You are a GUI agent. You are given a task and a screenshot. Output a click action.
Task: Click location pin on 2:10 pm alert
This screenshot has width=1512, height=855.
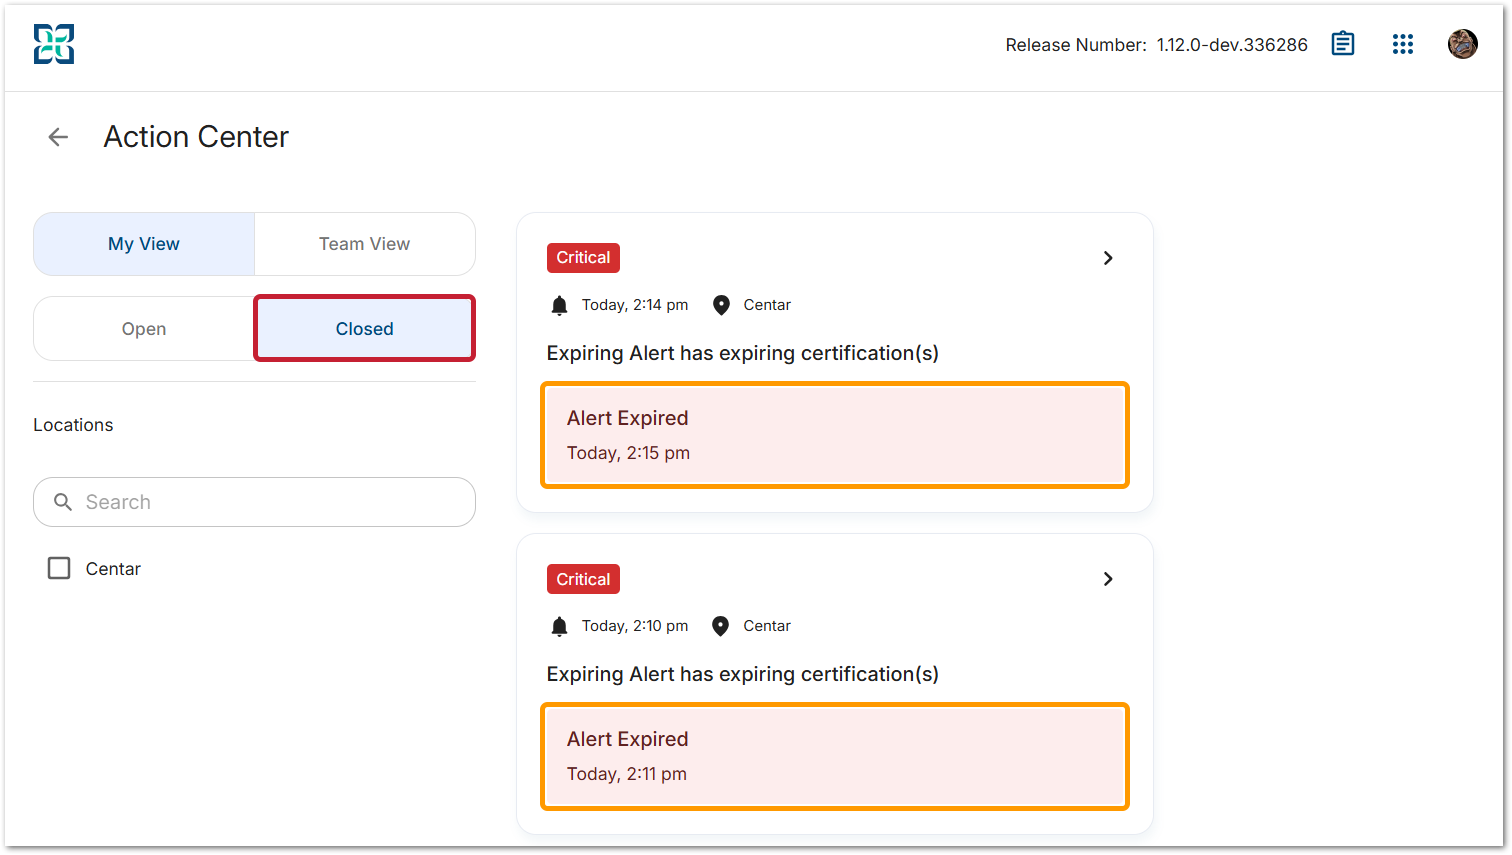tap(720, 626)
